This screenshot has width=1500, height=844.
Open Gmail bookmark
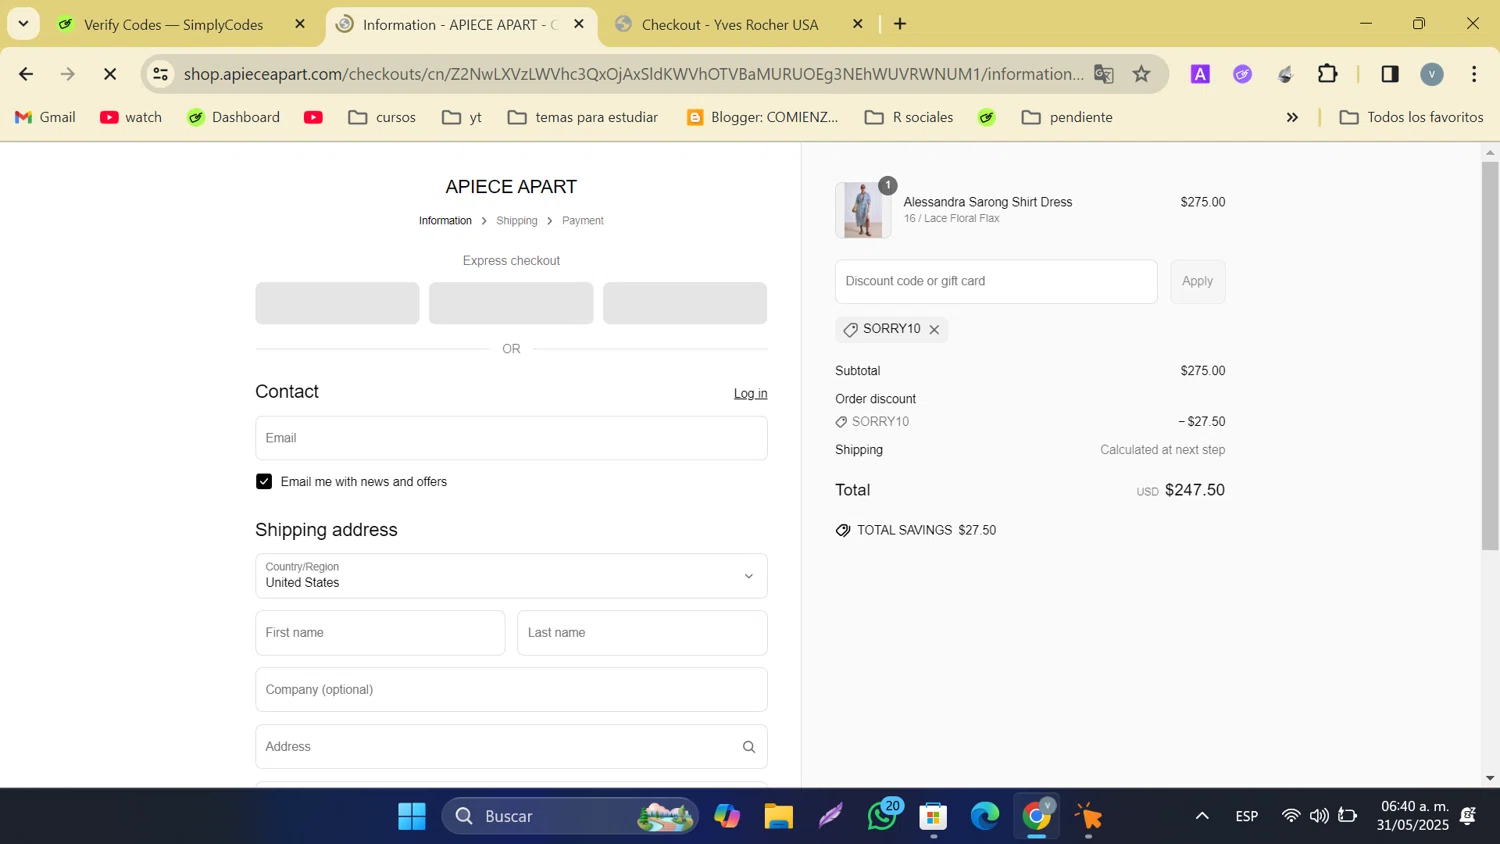click(x=45, y=117)
